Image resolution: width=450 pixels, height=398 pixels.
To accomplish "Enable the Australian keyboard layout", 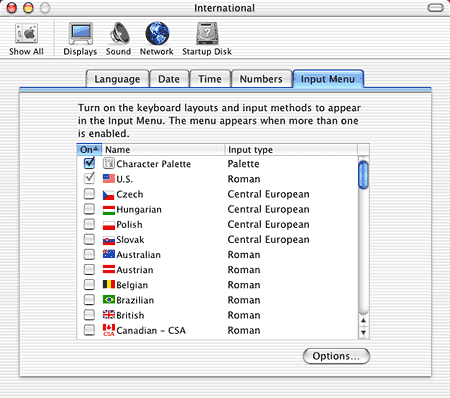I will (x=89, y=254).
